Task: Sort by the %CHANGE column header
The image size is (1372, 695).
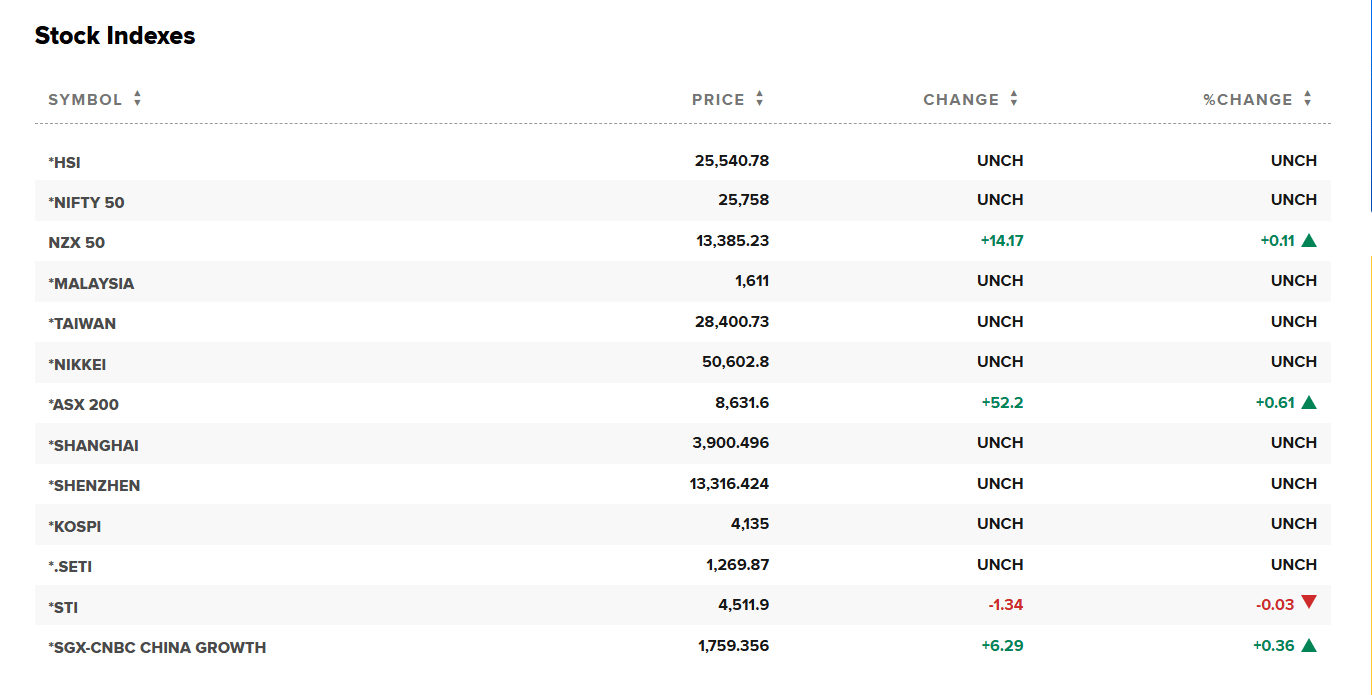Action: (x=1248, y=100)
